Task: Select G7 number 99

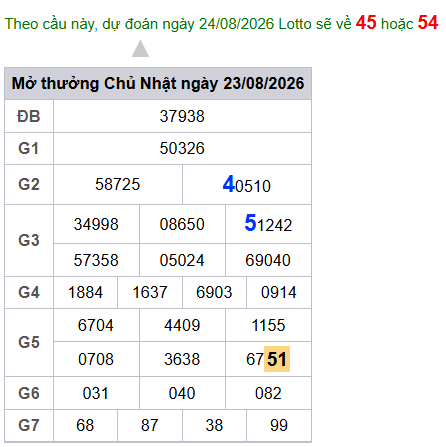Action: [279, 425]
